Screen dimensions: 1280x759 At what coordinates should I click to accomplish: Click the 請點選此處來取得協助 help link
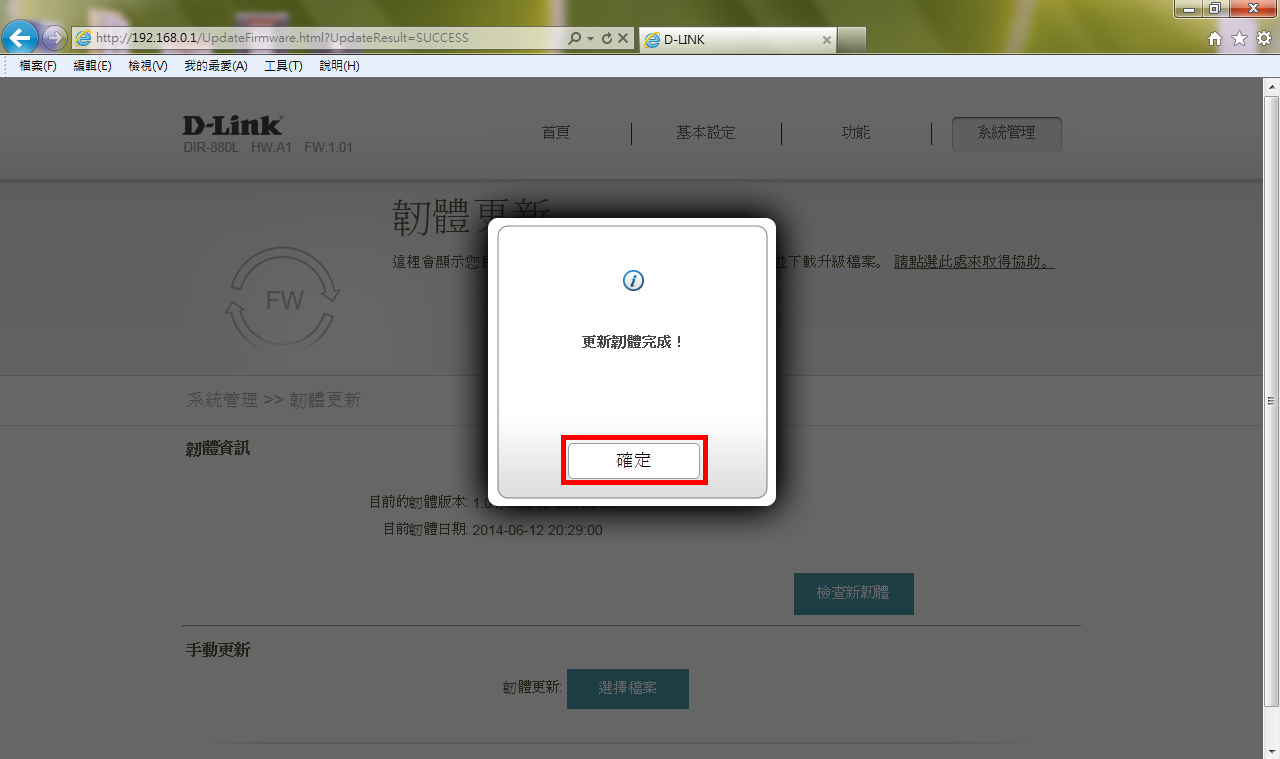click(x=973, y=262)
